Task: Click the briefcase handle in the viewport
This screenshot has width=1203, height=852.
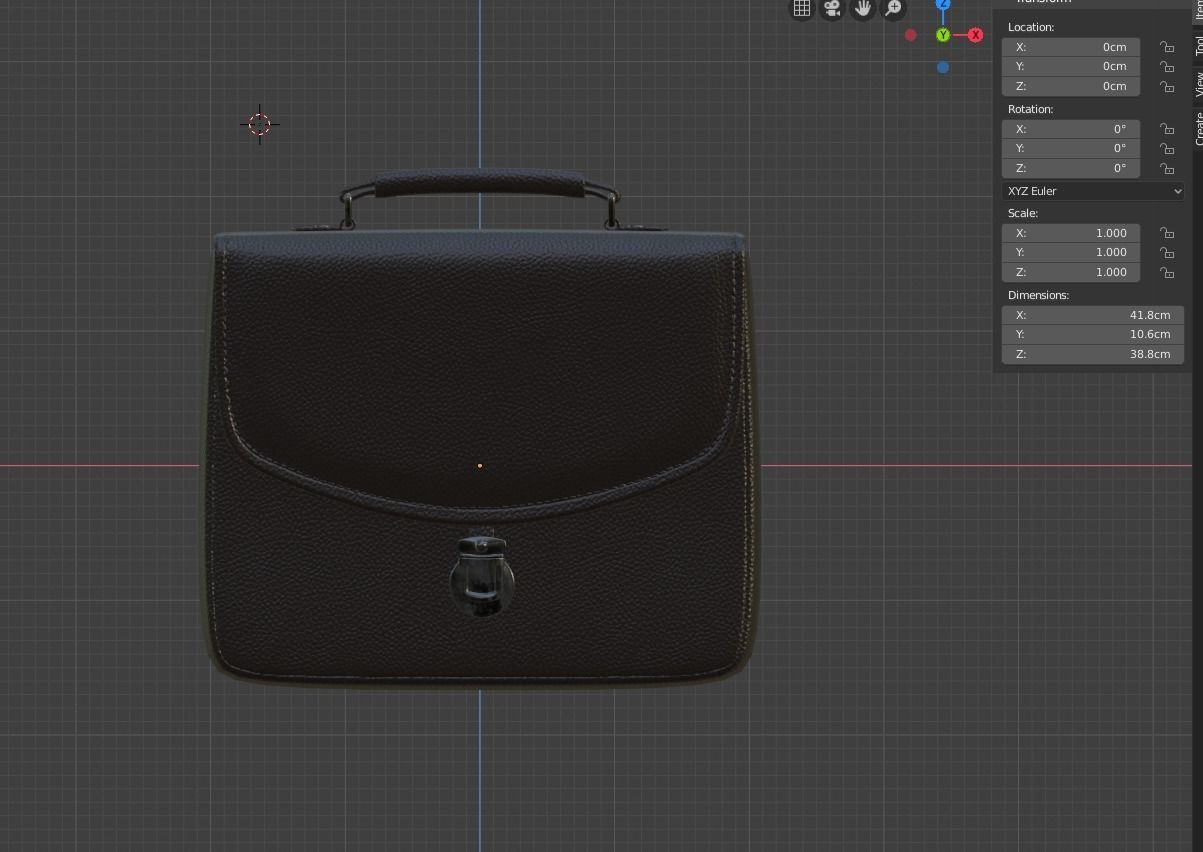Action: click(x=479, y=184)
